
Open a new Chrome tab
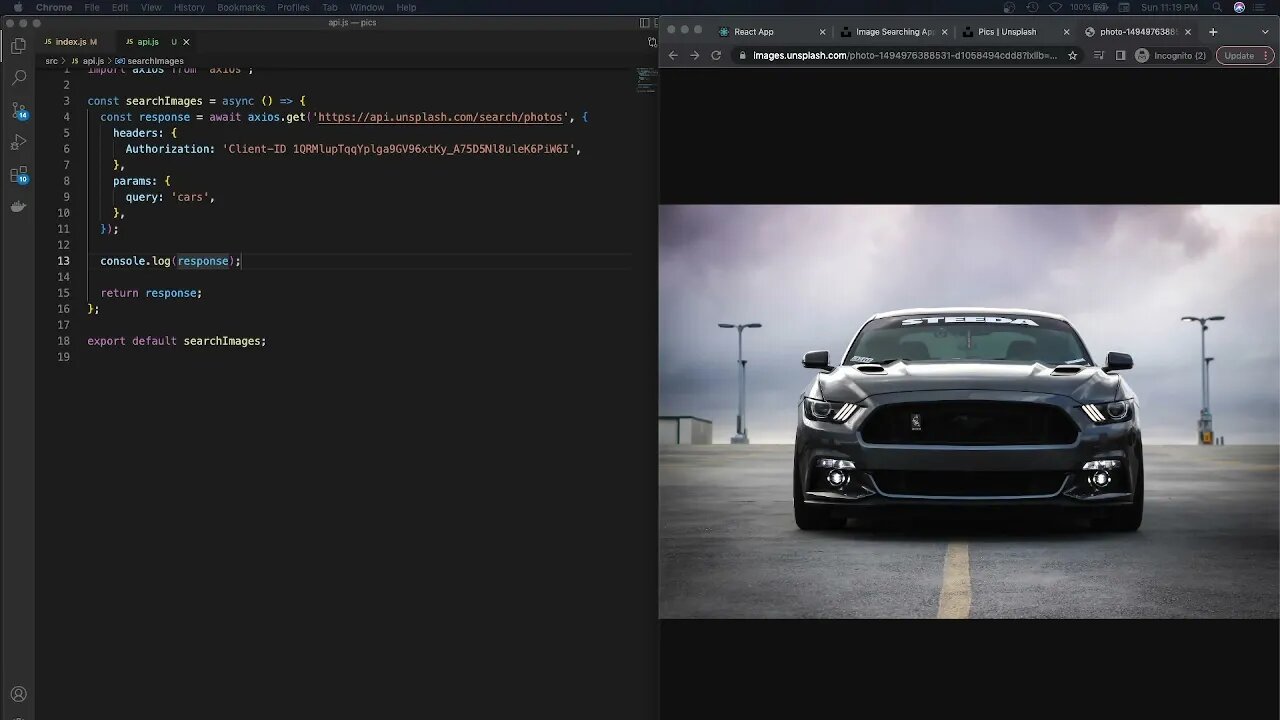pos(1213,32)
